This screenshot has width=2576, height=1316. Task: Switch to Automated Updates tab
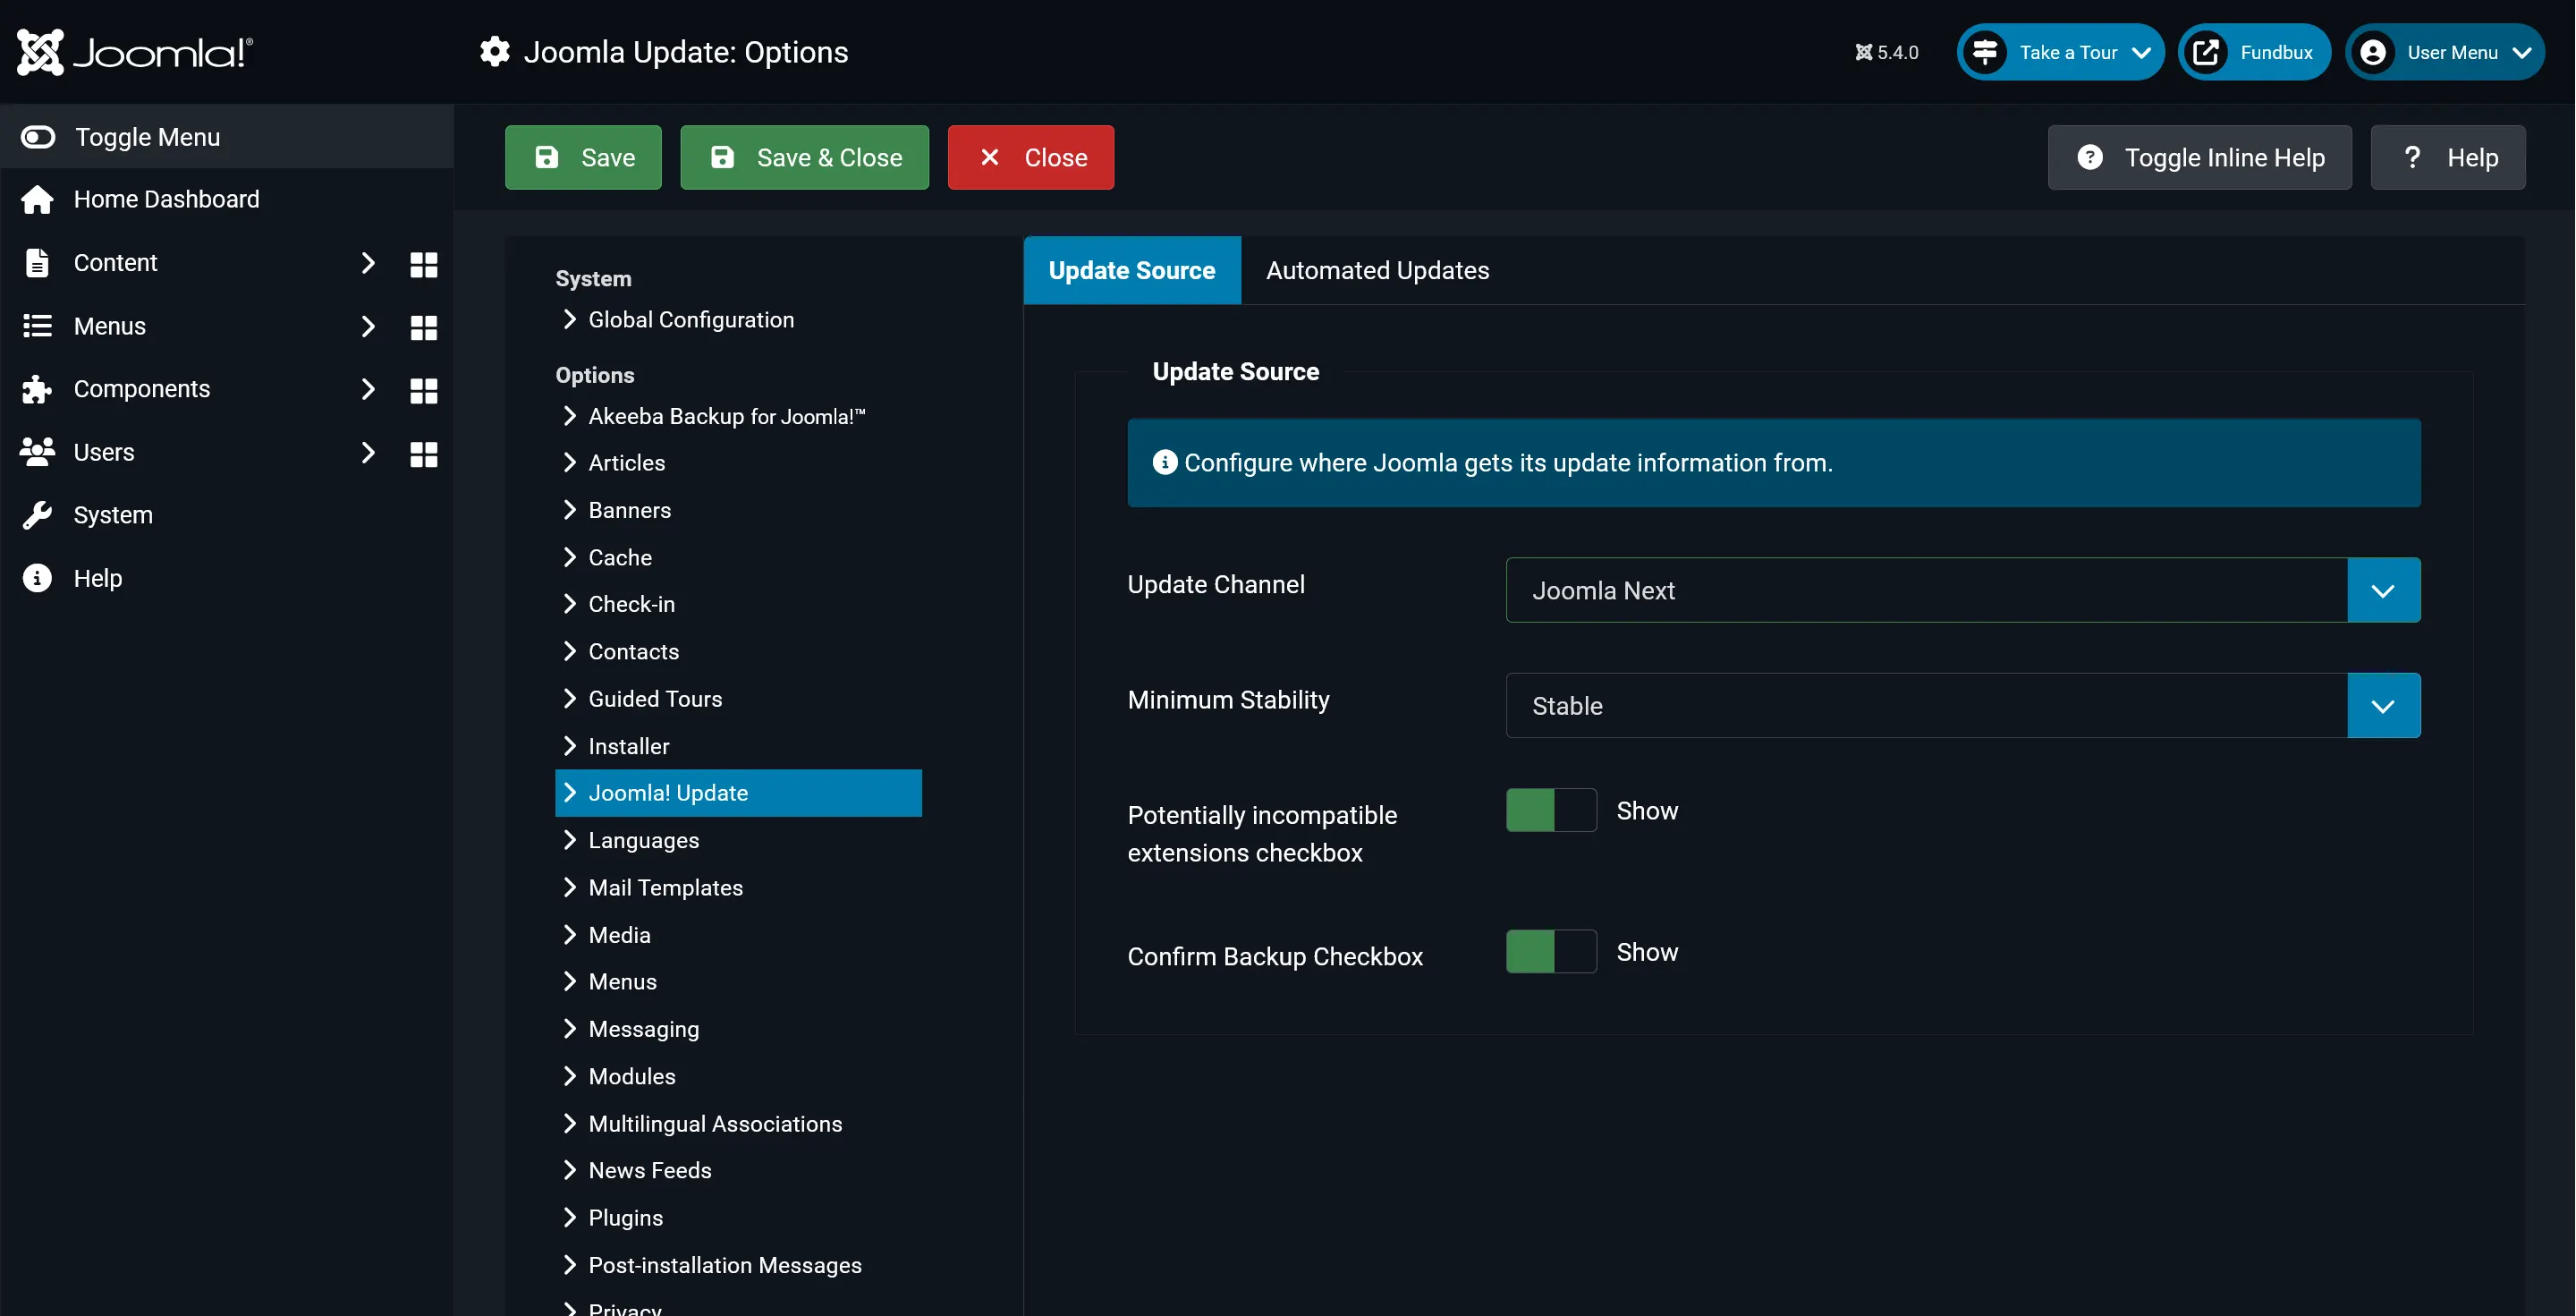point(1377,271)
